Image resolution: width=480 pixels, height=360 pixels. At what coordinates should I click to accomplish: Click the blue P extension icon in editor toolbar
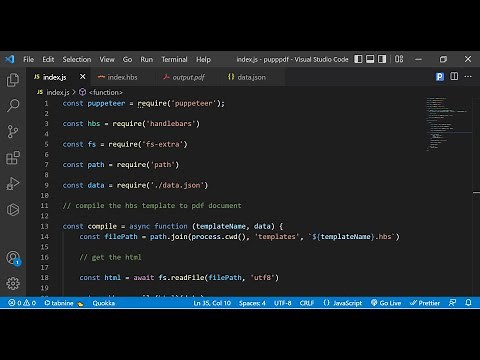tap(440, 77)
